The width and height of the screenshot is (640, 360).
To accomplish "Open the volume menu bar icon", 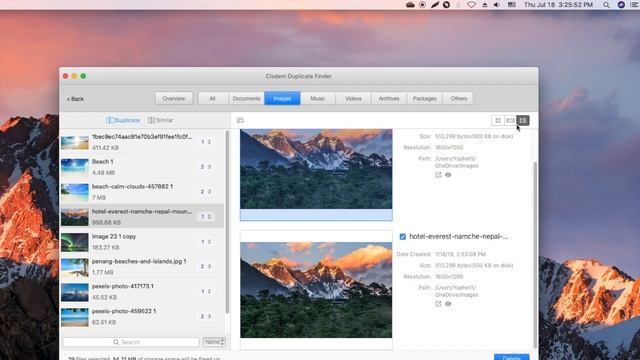I will click(x=497, y=5).
